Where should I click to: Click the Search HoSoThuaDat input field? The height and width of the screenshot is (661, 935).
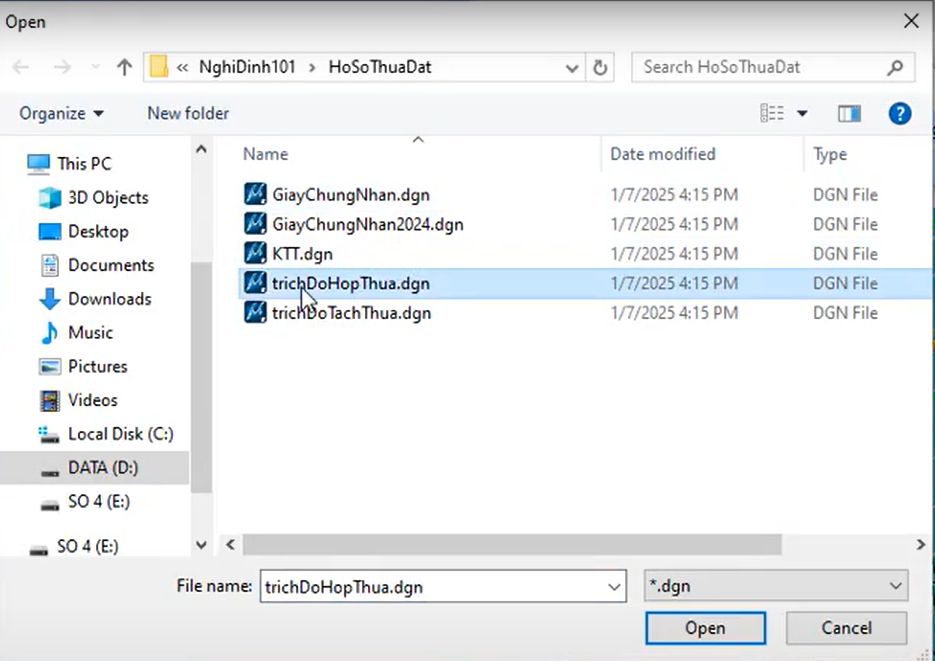(760, 68)
